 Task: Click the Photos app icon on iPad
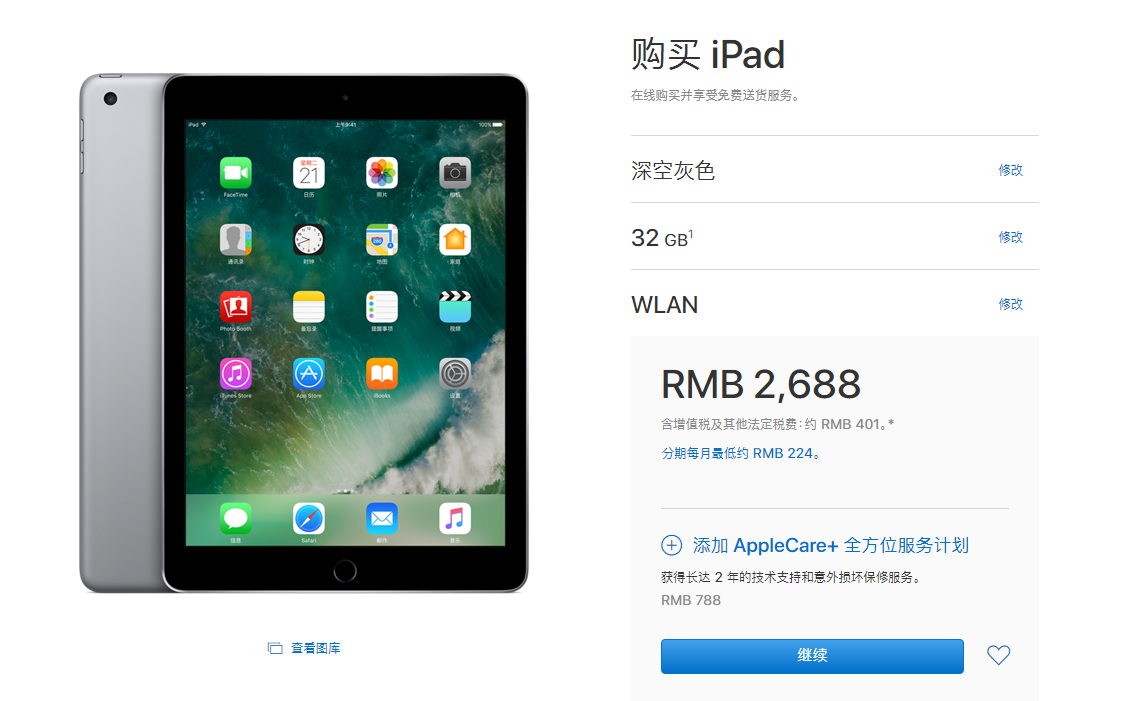382,173
